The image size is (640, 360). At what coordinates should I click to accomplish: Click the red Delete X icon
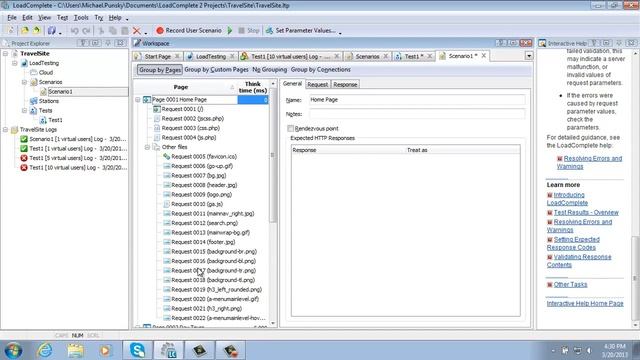pyautogui.click(x=137, y=31)
